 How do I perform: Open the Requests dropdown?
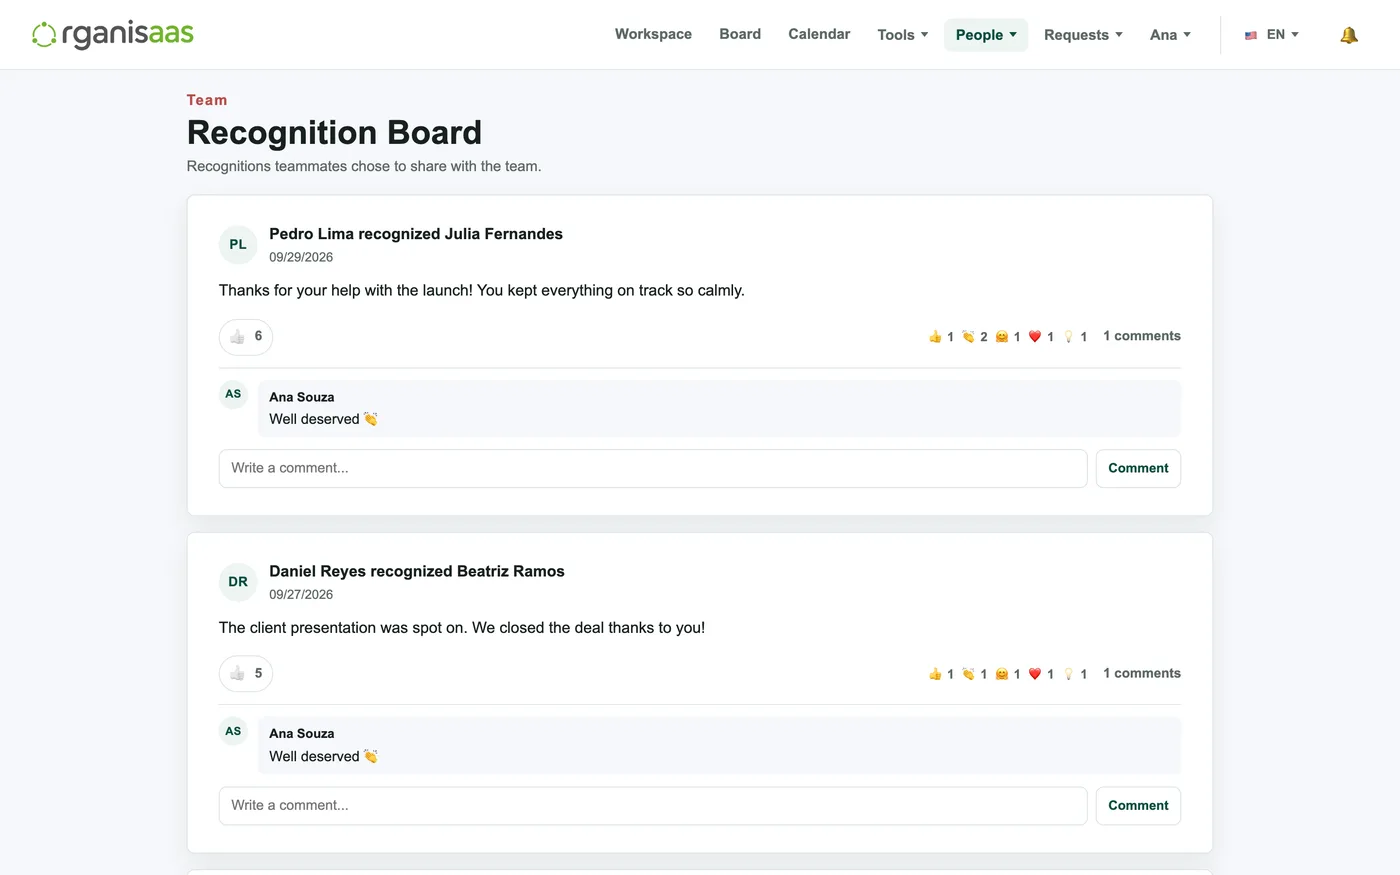pos(1083,35)
